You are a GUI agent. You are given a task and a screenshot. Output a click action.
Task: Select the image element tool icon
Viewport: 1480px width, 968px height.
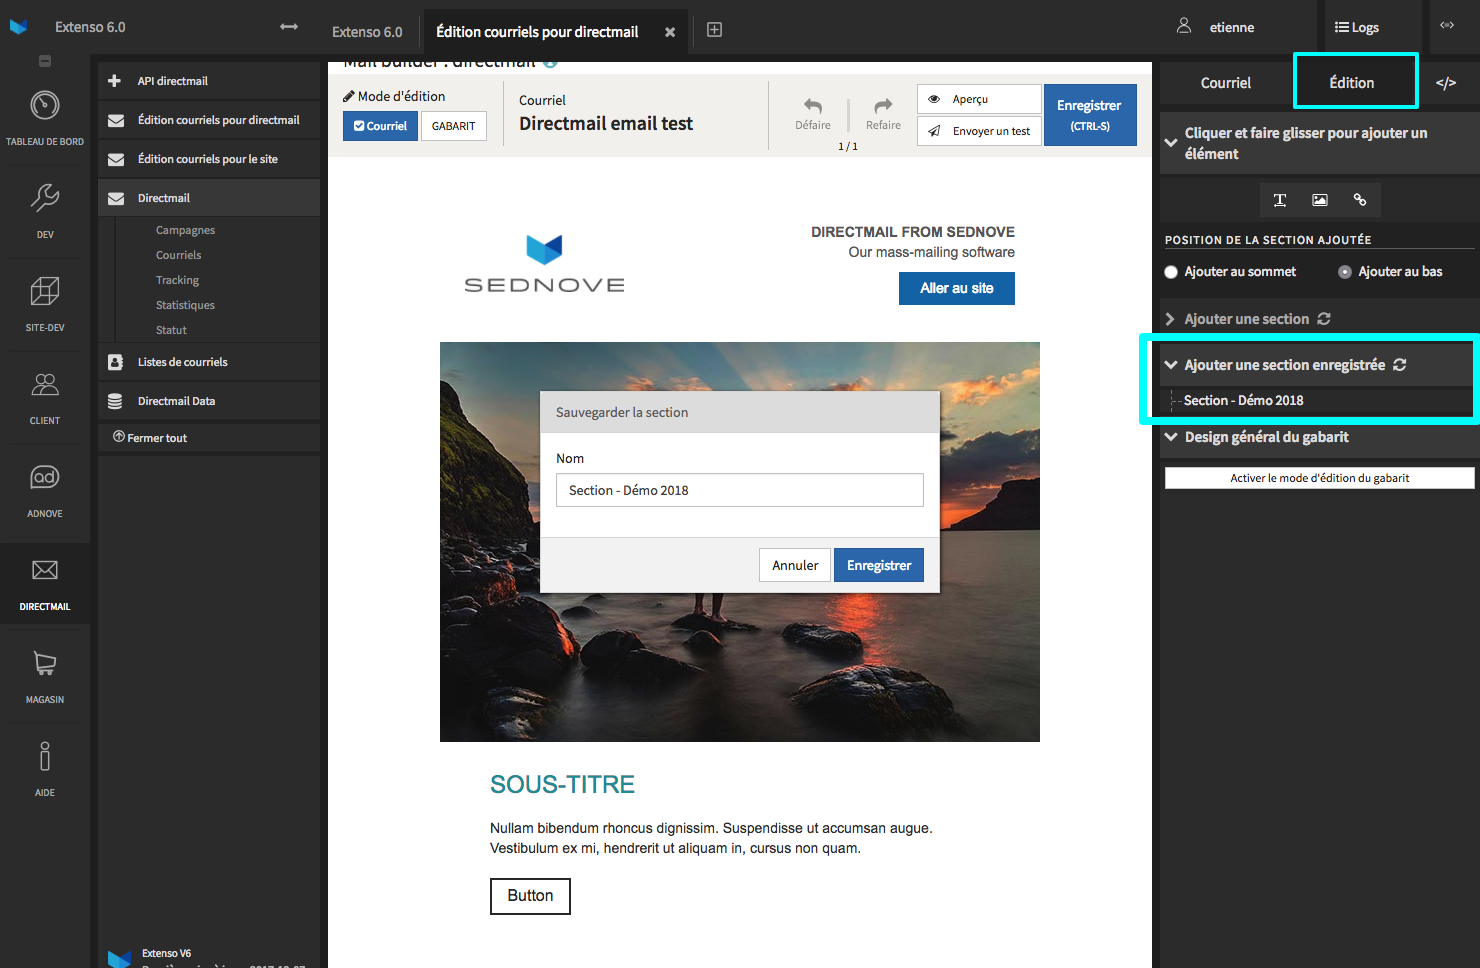pyautogui.click(x=1320, y=200)
